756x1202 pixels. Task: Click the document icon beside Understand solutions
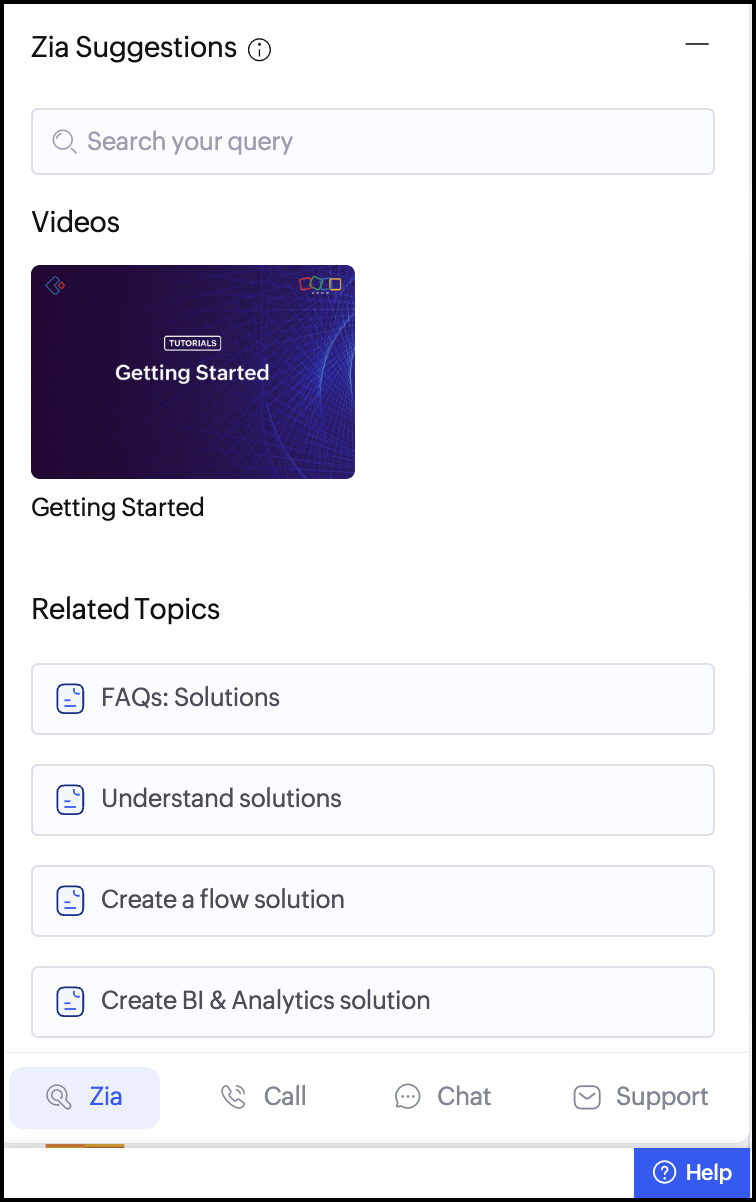[x=70, y=799]
